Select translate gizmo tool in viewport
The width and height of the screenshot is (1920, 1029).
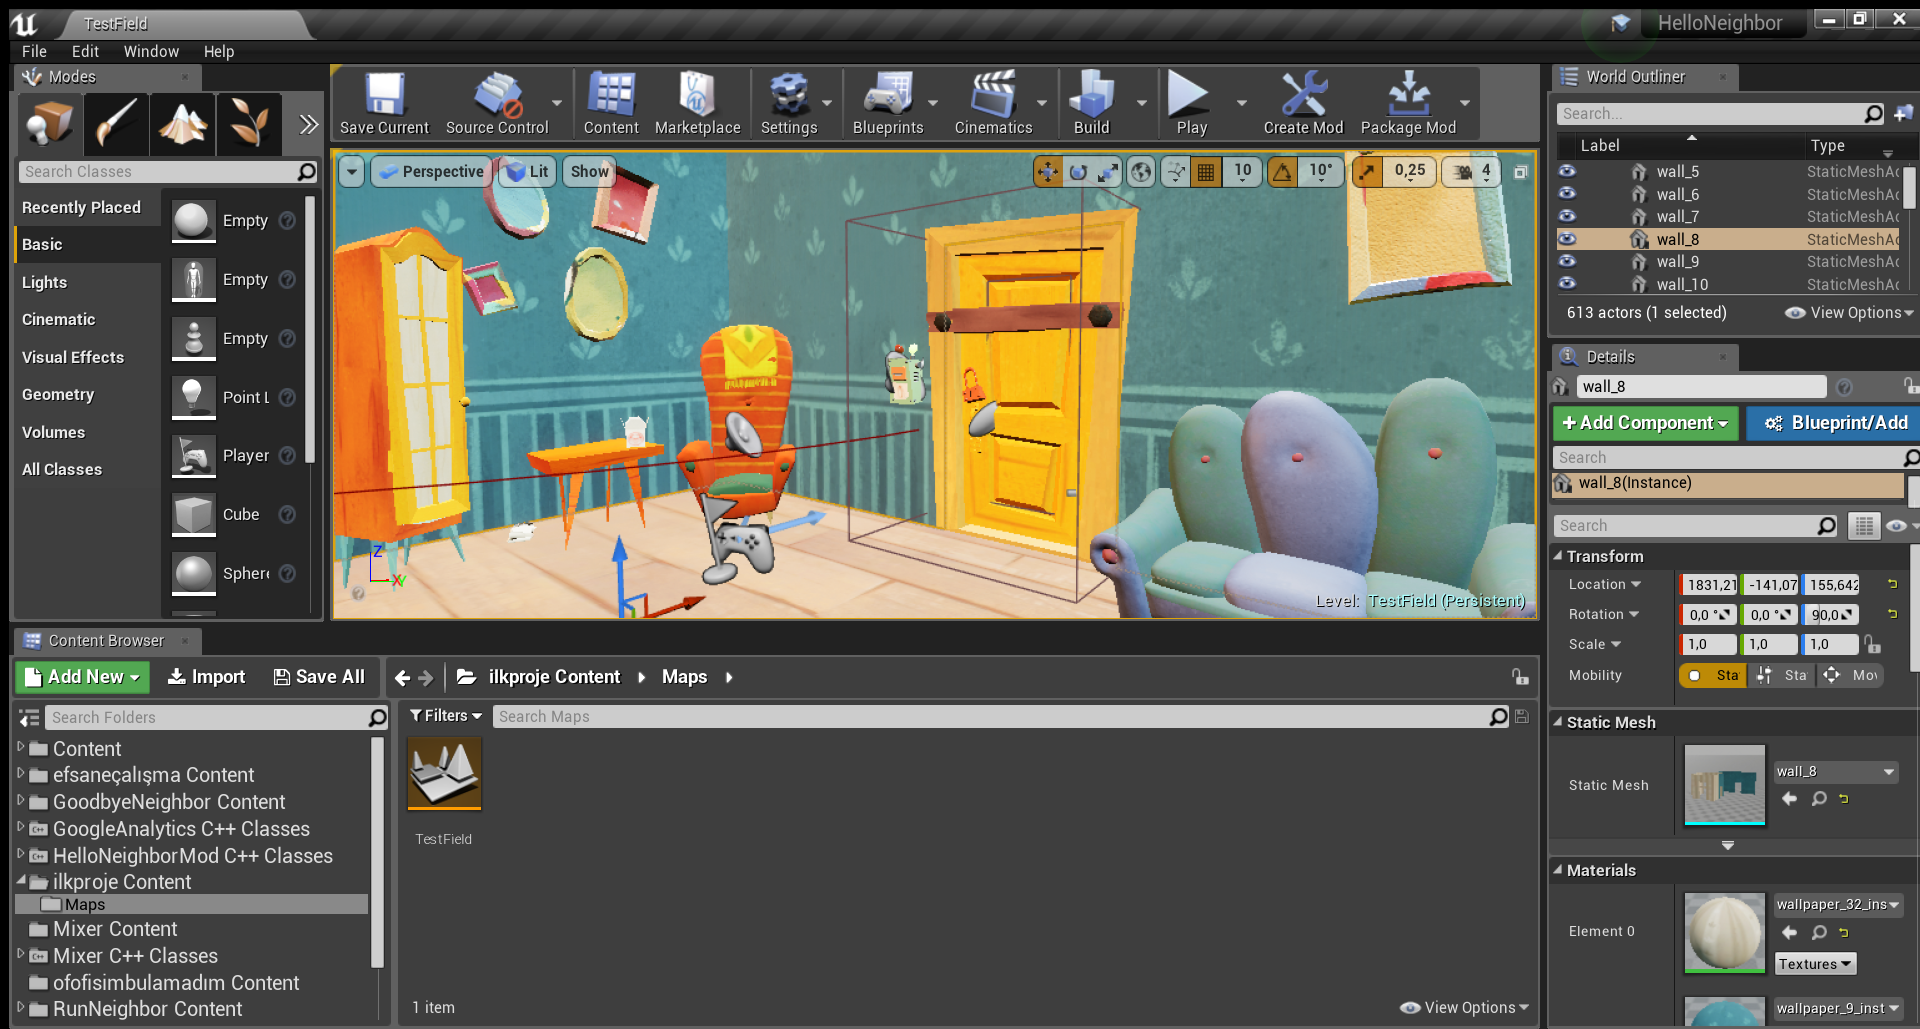[1047, 172]
